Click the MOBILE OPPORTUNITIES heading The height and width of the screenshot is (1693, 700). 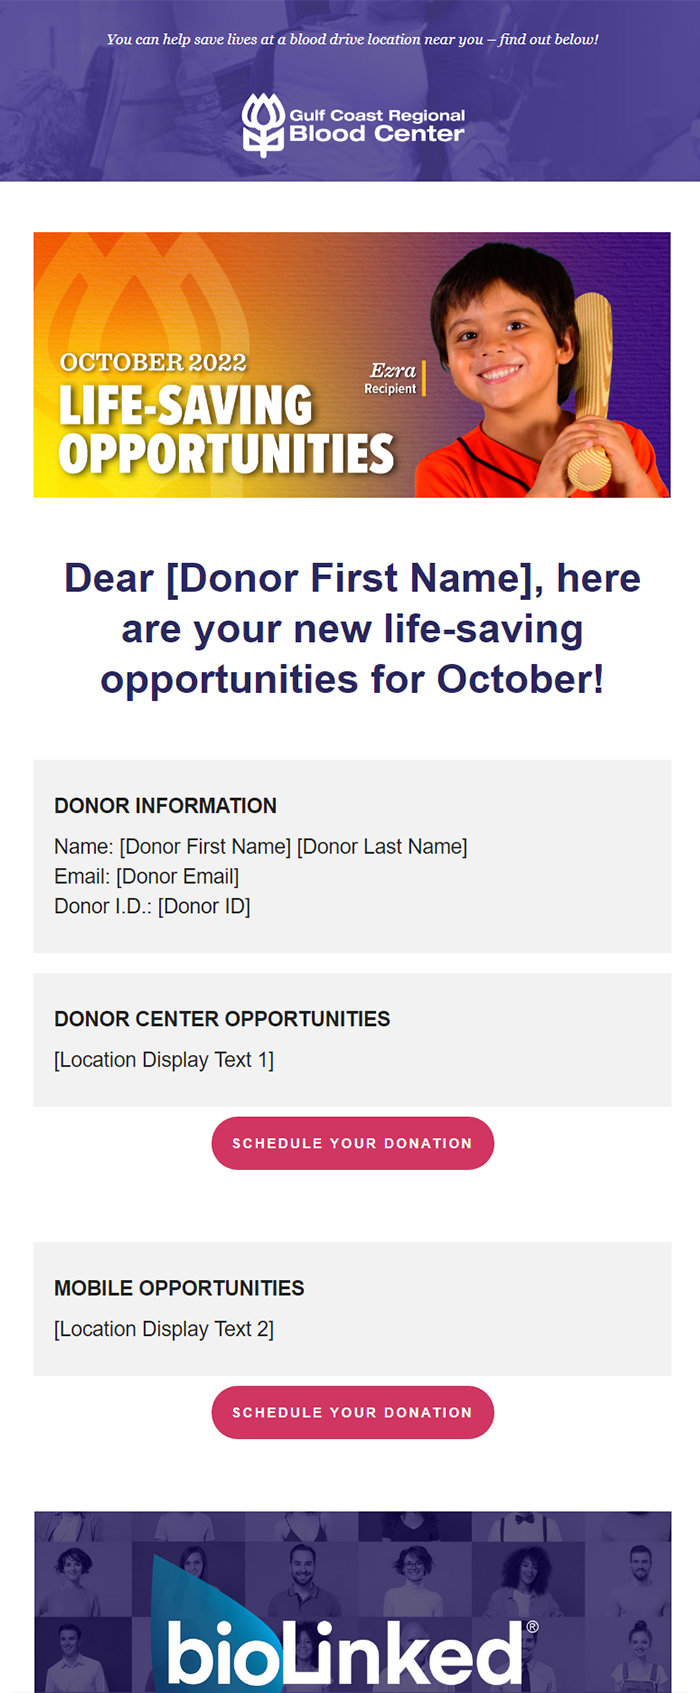(x=179, y=1288)
